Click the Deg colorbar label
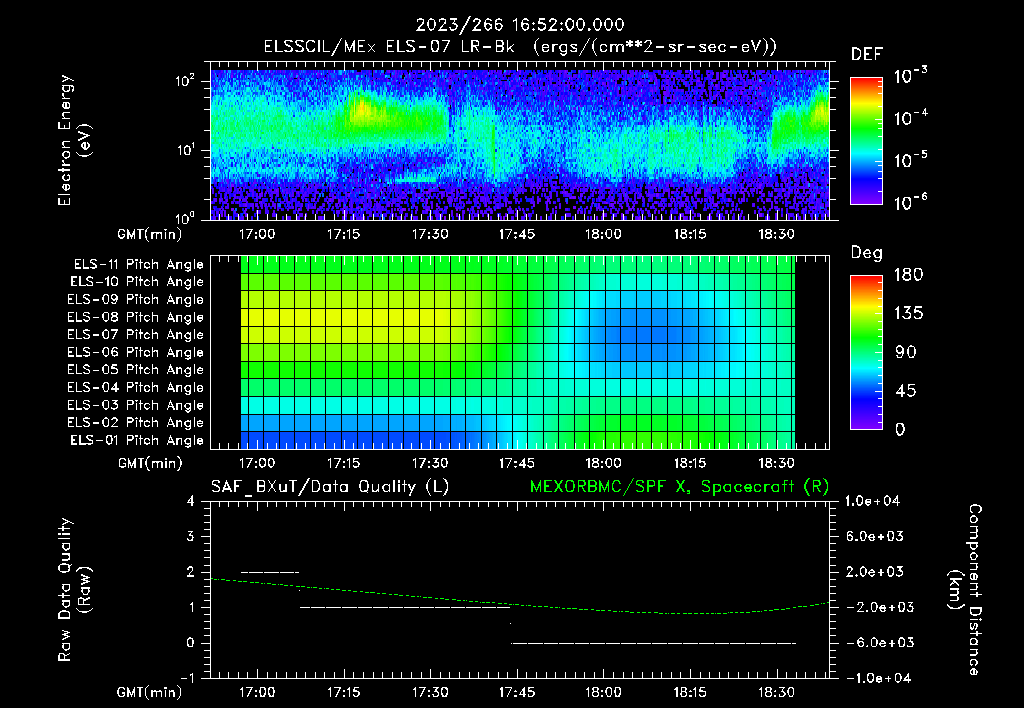1024x708 pixels. 867,253
